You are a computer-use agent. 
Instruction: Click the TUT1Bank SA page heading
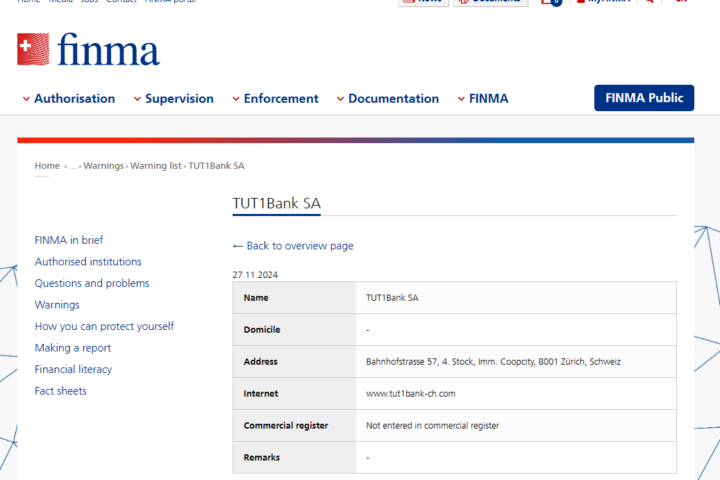(x=276, y=203)
